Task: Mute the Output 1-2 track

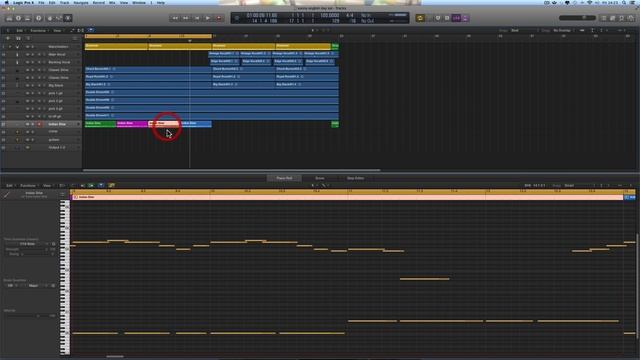Action: pyautogui.click(x=27, y=147)
